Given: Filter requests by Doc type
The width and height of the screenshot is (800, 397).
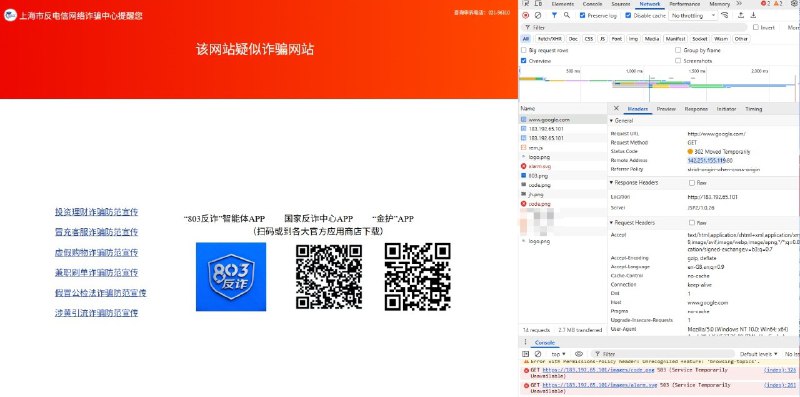Looking at the screenshot, I should point(573,39).
